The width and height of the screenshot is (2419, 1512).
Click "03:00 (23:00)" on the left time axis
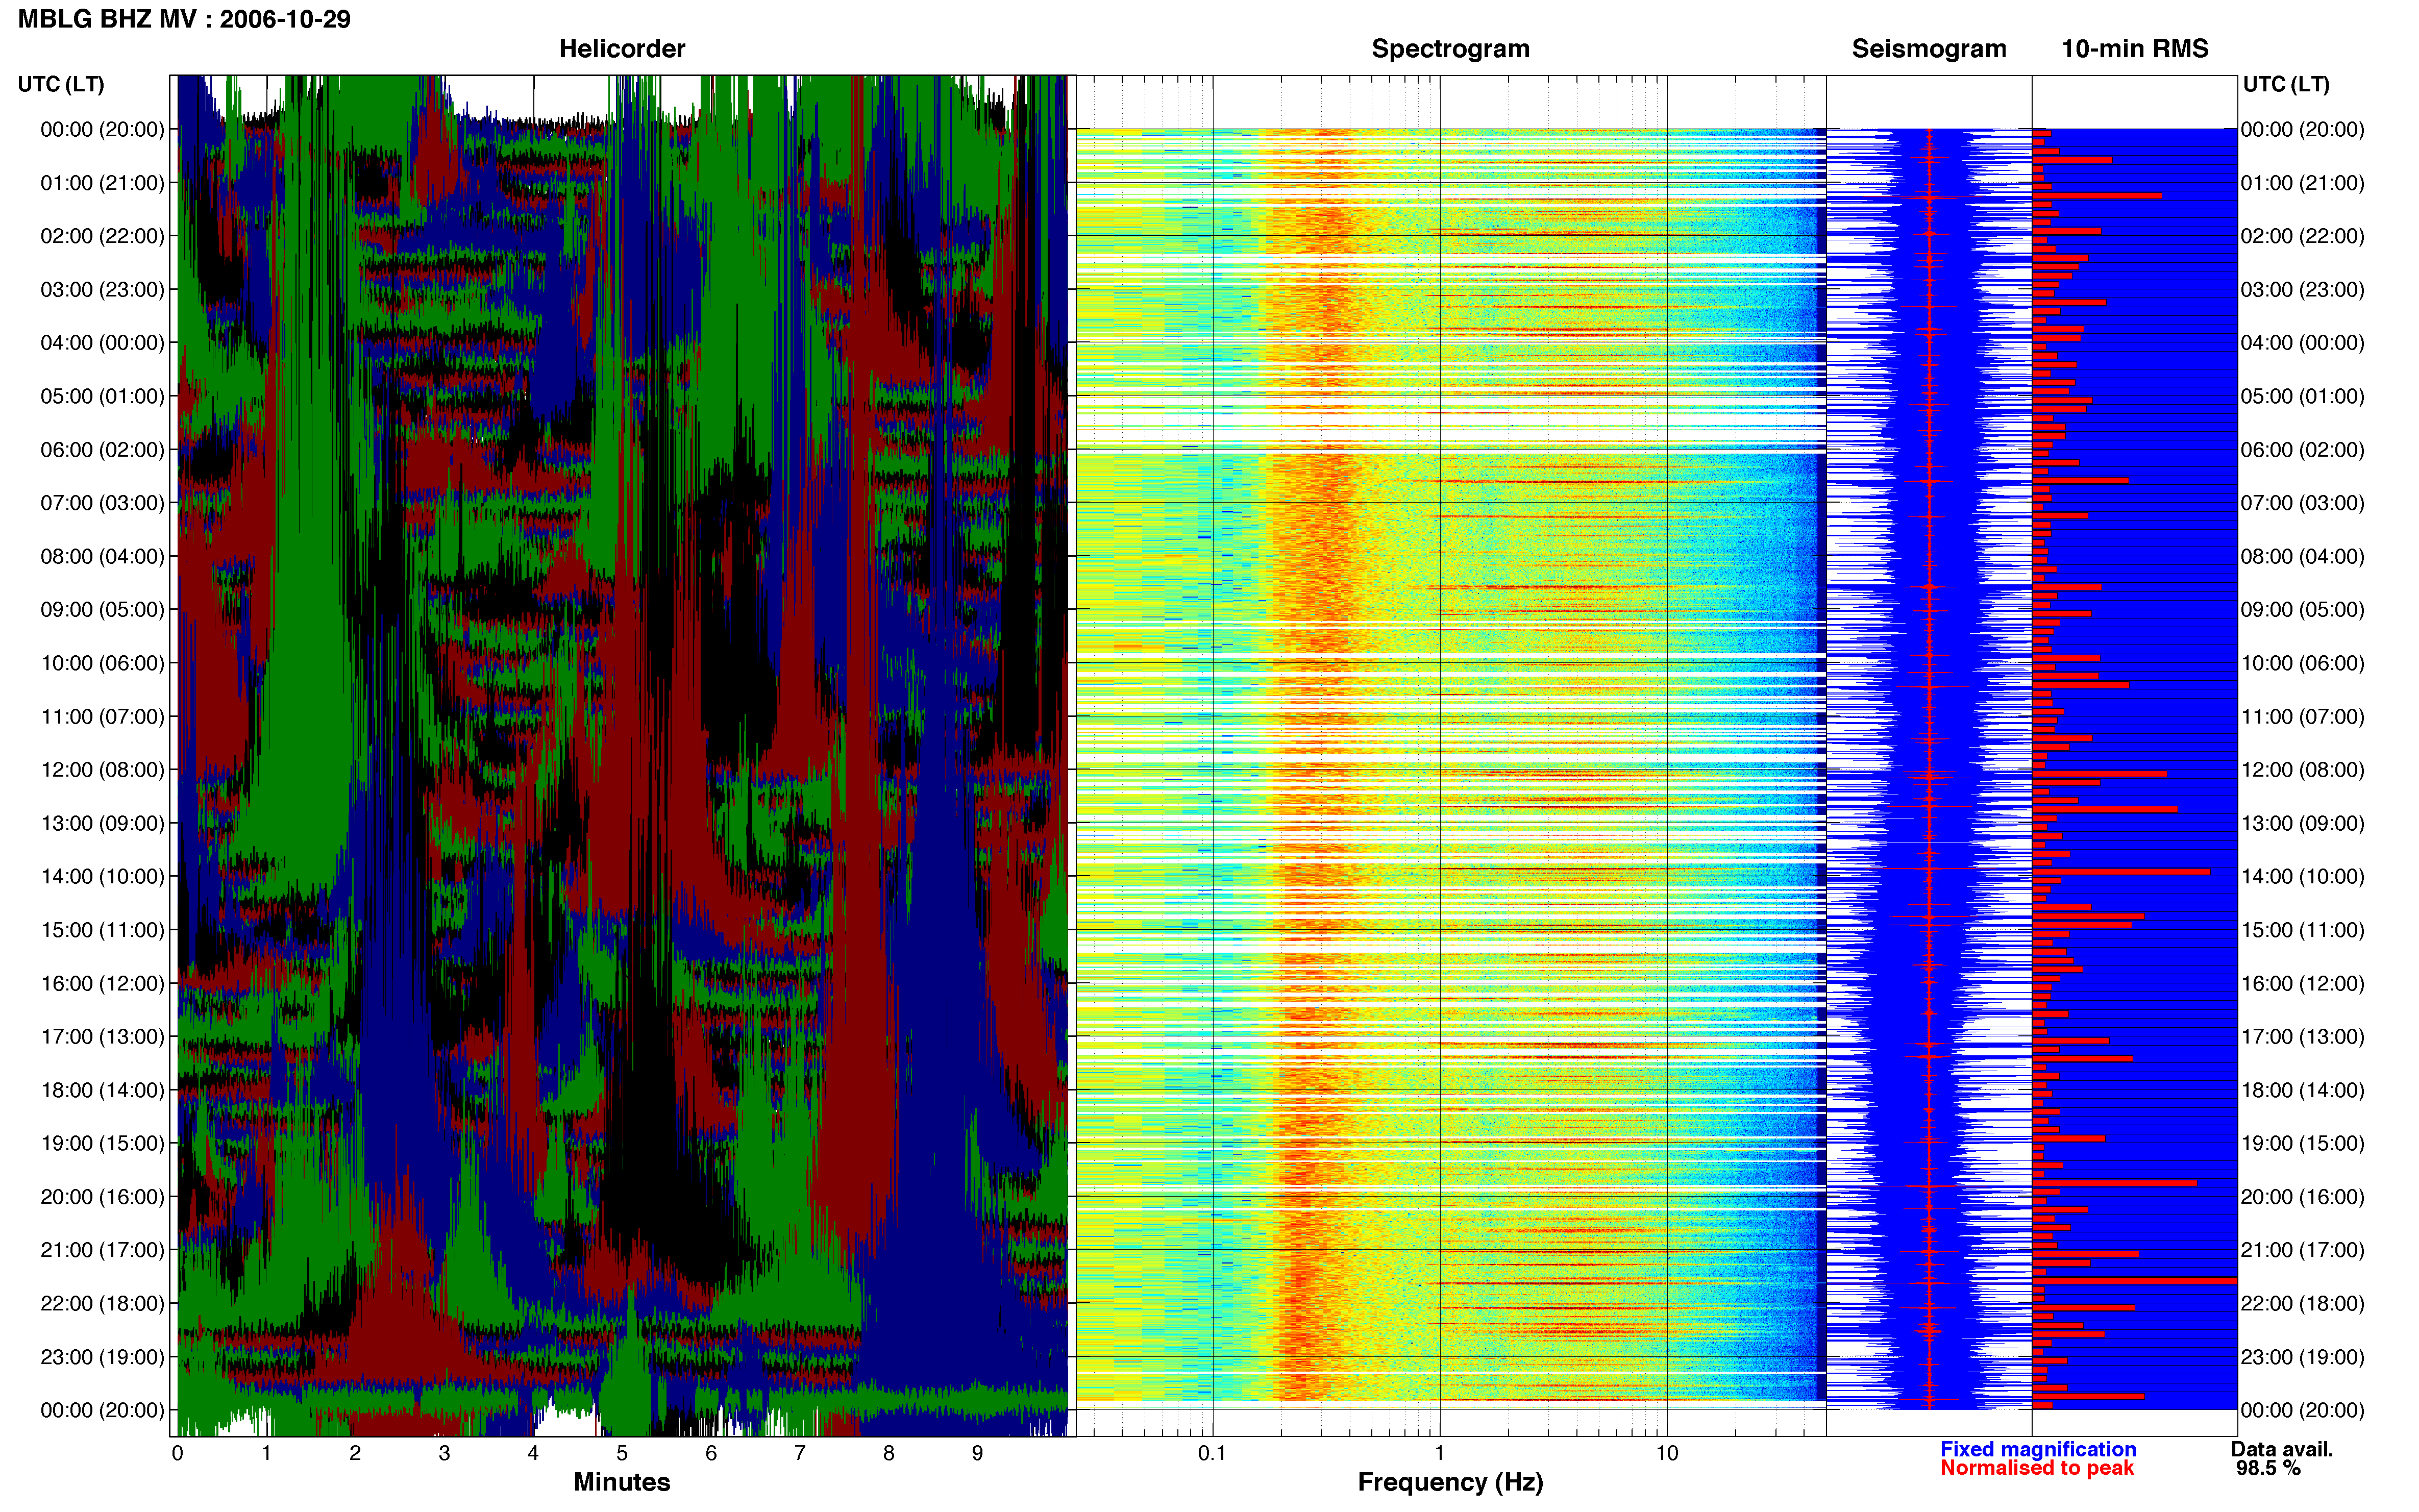102,290
